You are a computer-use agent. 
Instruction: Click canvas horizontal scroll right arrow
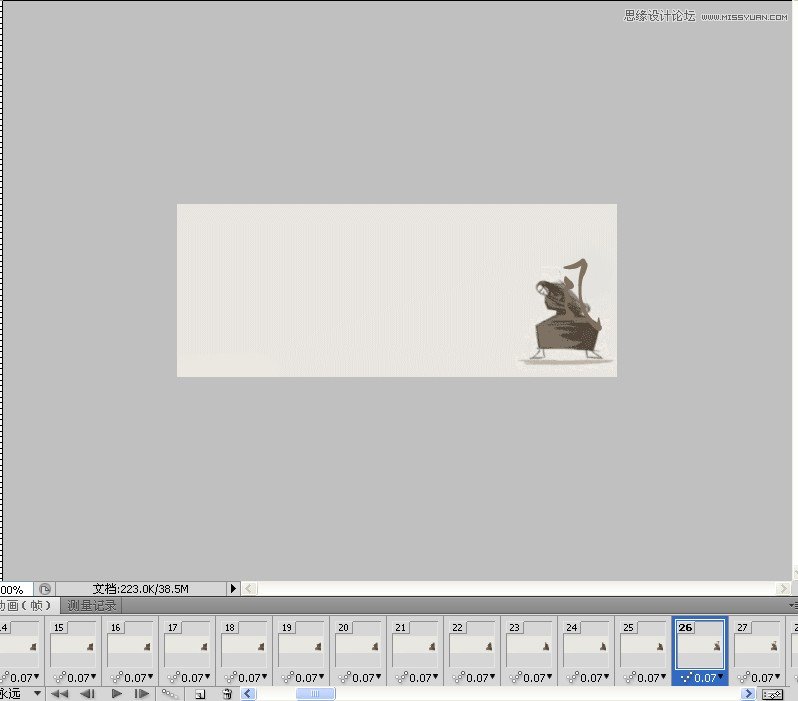click(782, 589)
